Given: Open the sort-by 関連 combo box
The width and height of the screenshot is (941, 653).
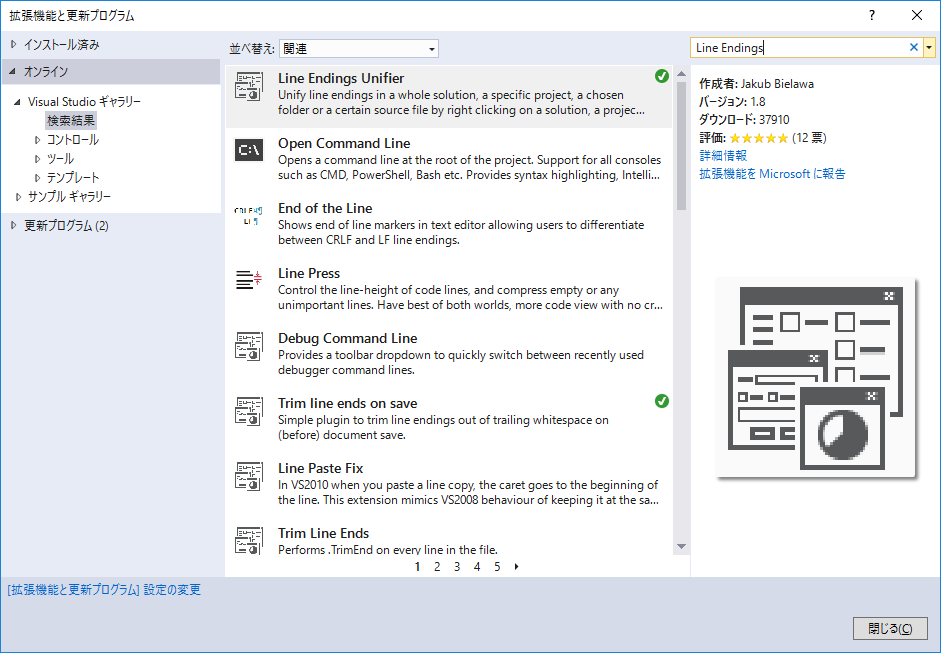Looking at the screenshot, I should tap(359, 49).
